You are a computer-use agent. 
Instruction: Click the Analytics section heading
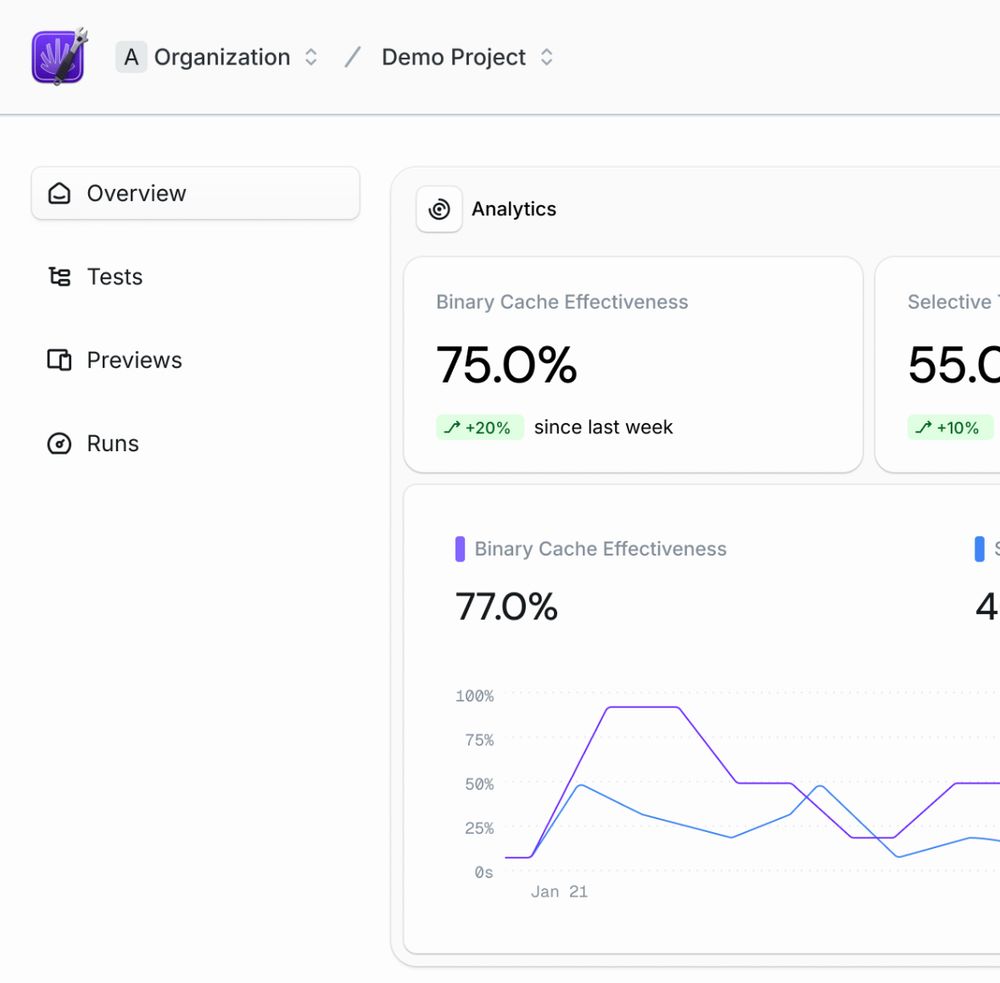tap(514, 209)
